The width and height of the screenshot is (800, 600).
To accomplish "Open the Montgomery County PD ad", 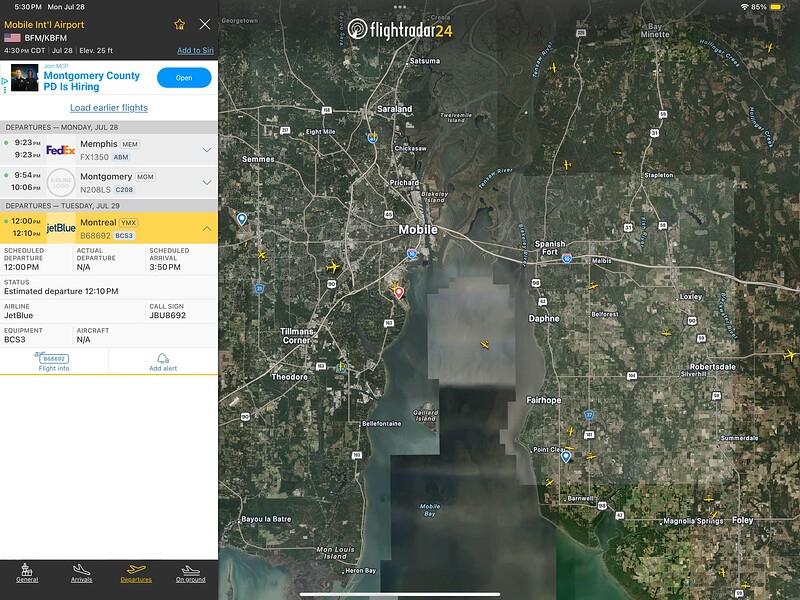I will [184, 78].
